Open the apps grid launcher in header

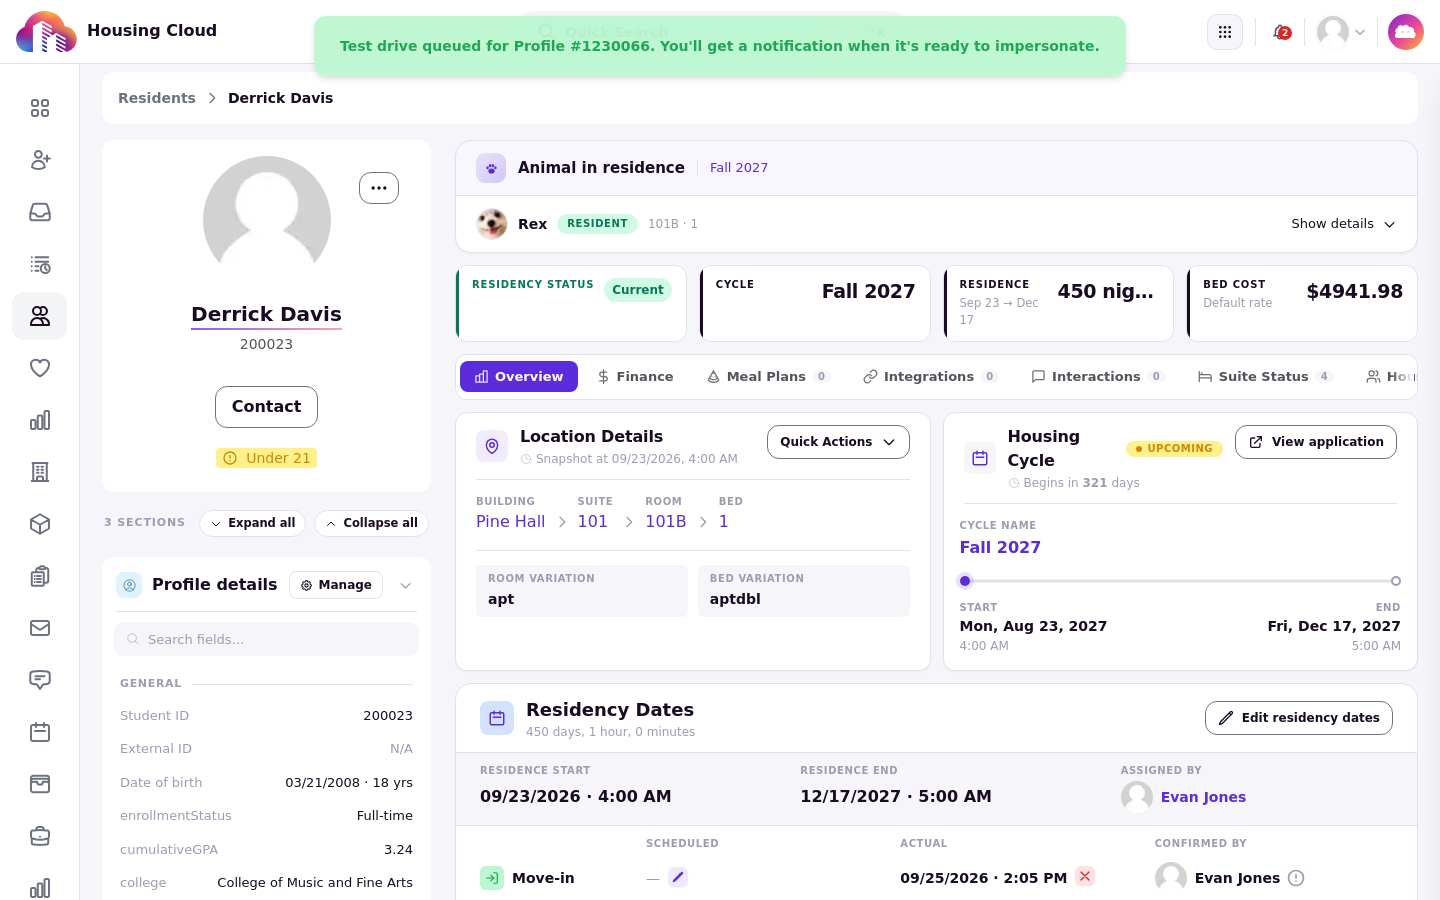(1225, 32)
